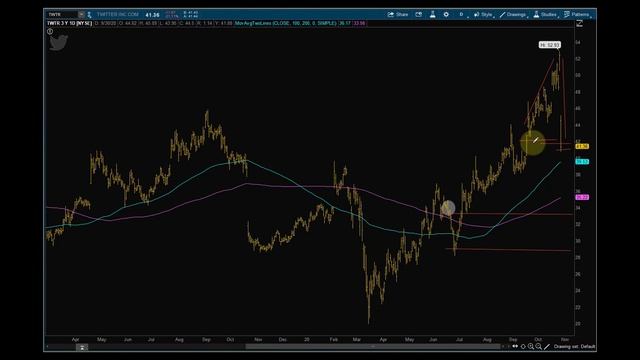Click the drawing tool pencil icon at bottom
The height and width of the screenshot is (360, 640).
point(547,347)
